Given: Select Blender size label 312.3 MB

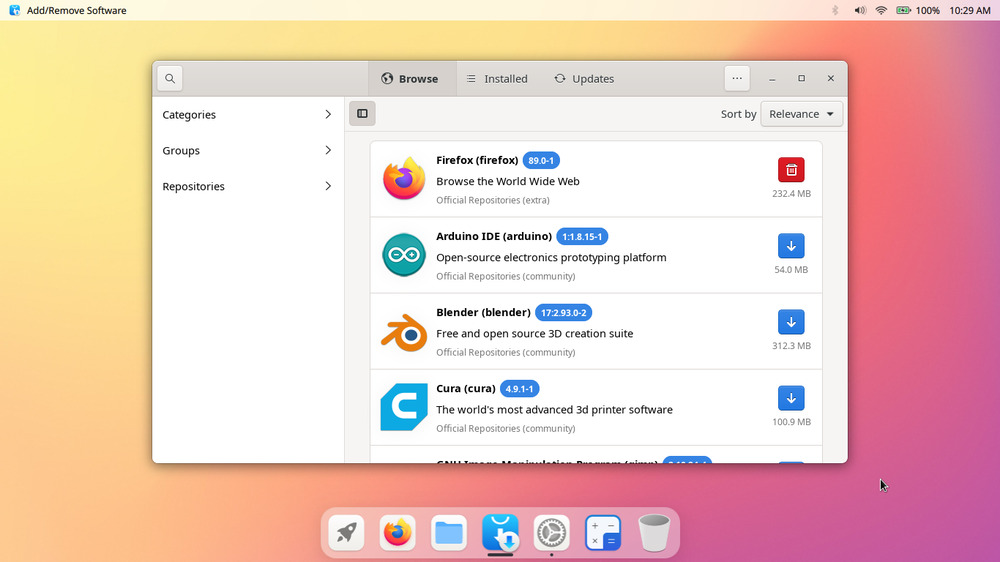Looking at the screenshot, I should (791, 346).
